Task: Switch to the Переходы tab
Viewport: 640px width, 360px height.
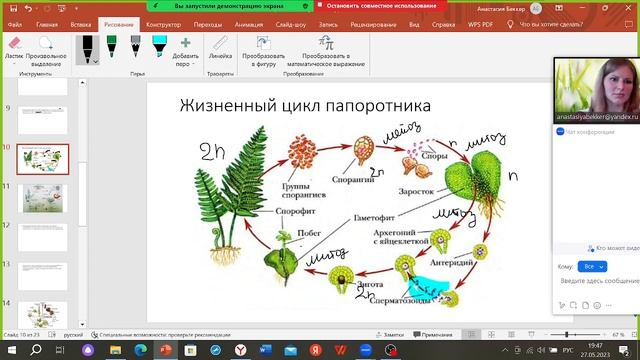Action: pos(208,24)
